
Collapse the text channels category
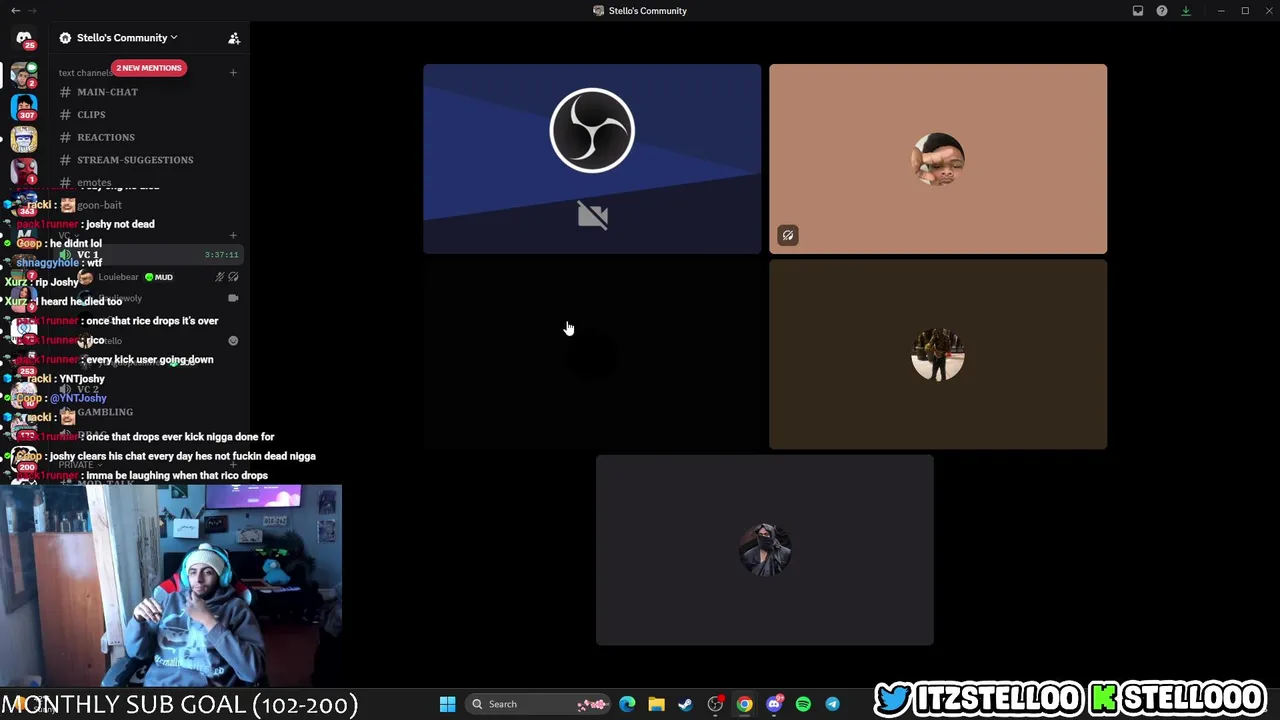coord(85,73)
